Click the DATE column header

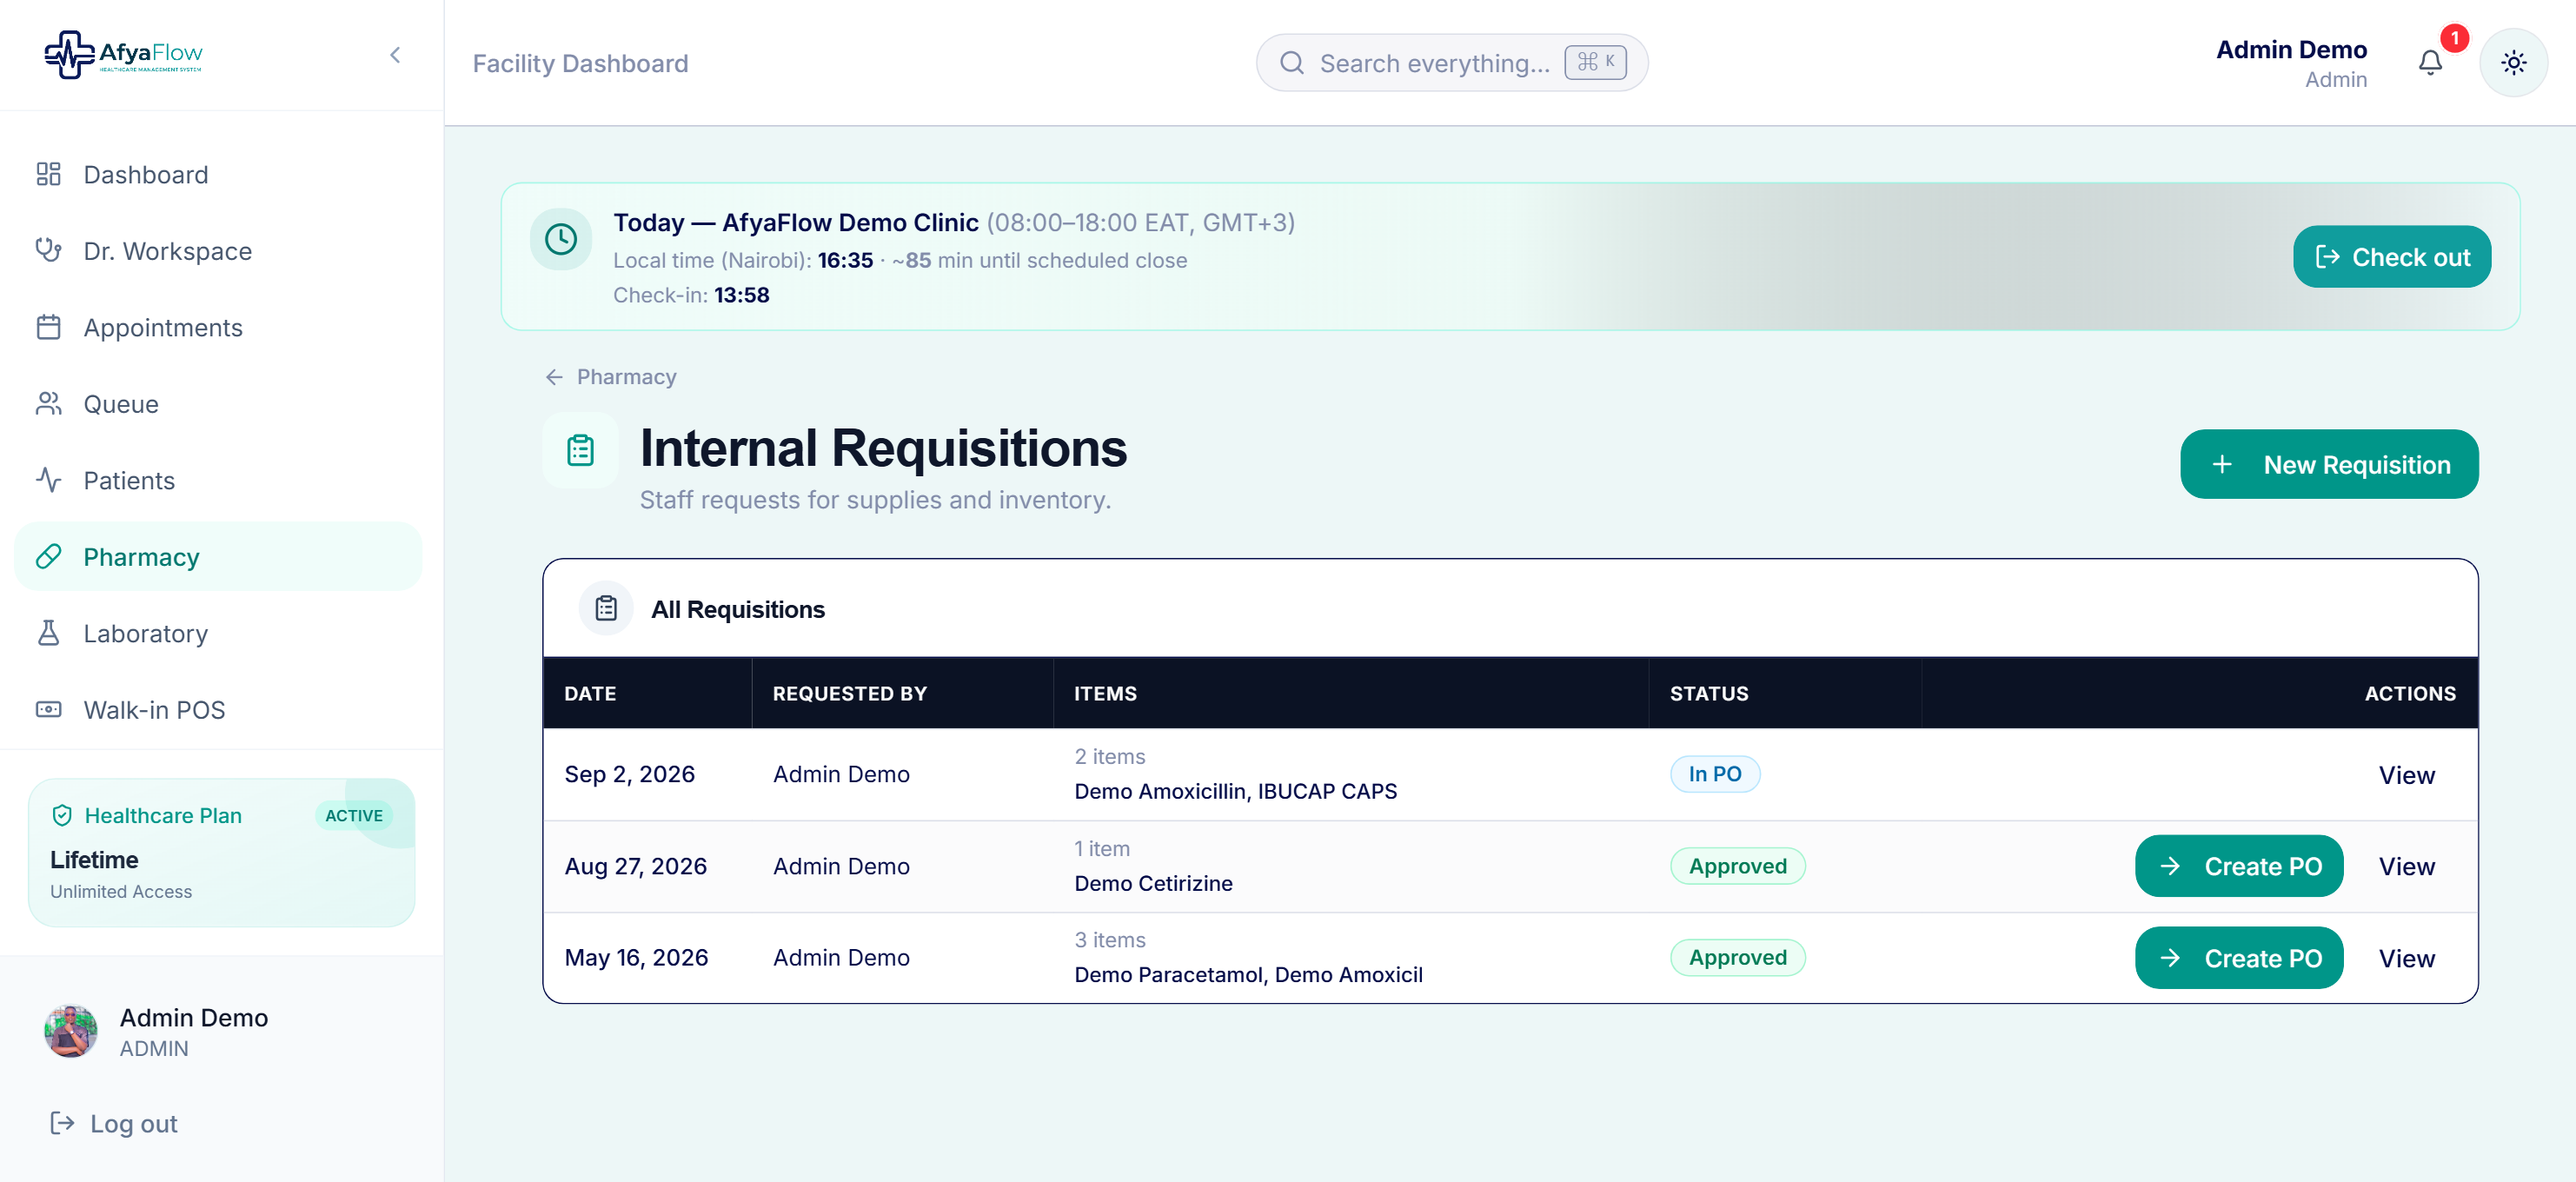(590, 693)
